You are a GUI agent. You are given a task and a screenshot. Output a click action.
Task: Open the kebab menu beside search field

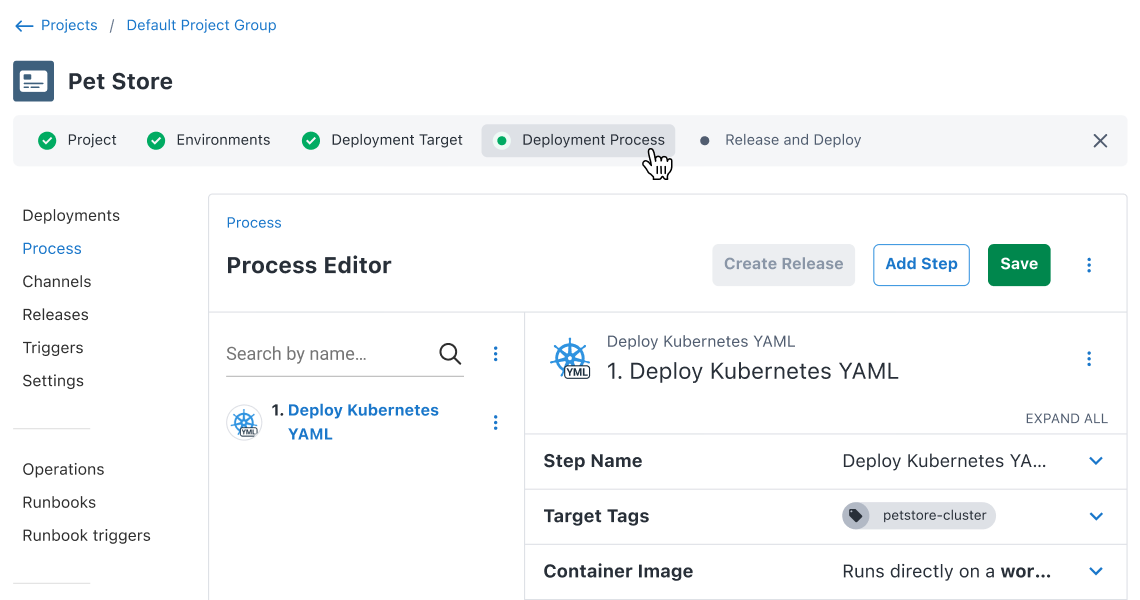[x=495, y=354]
